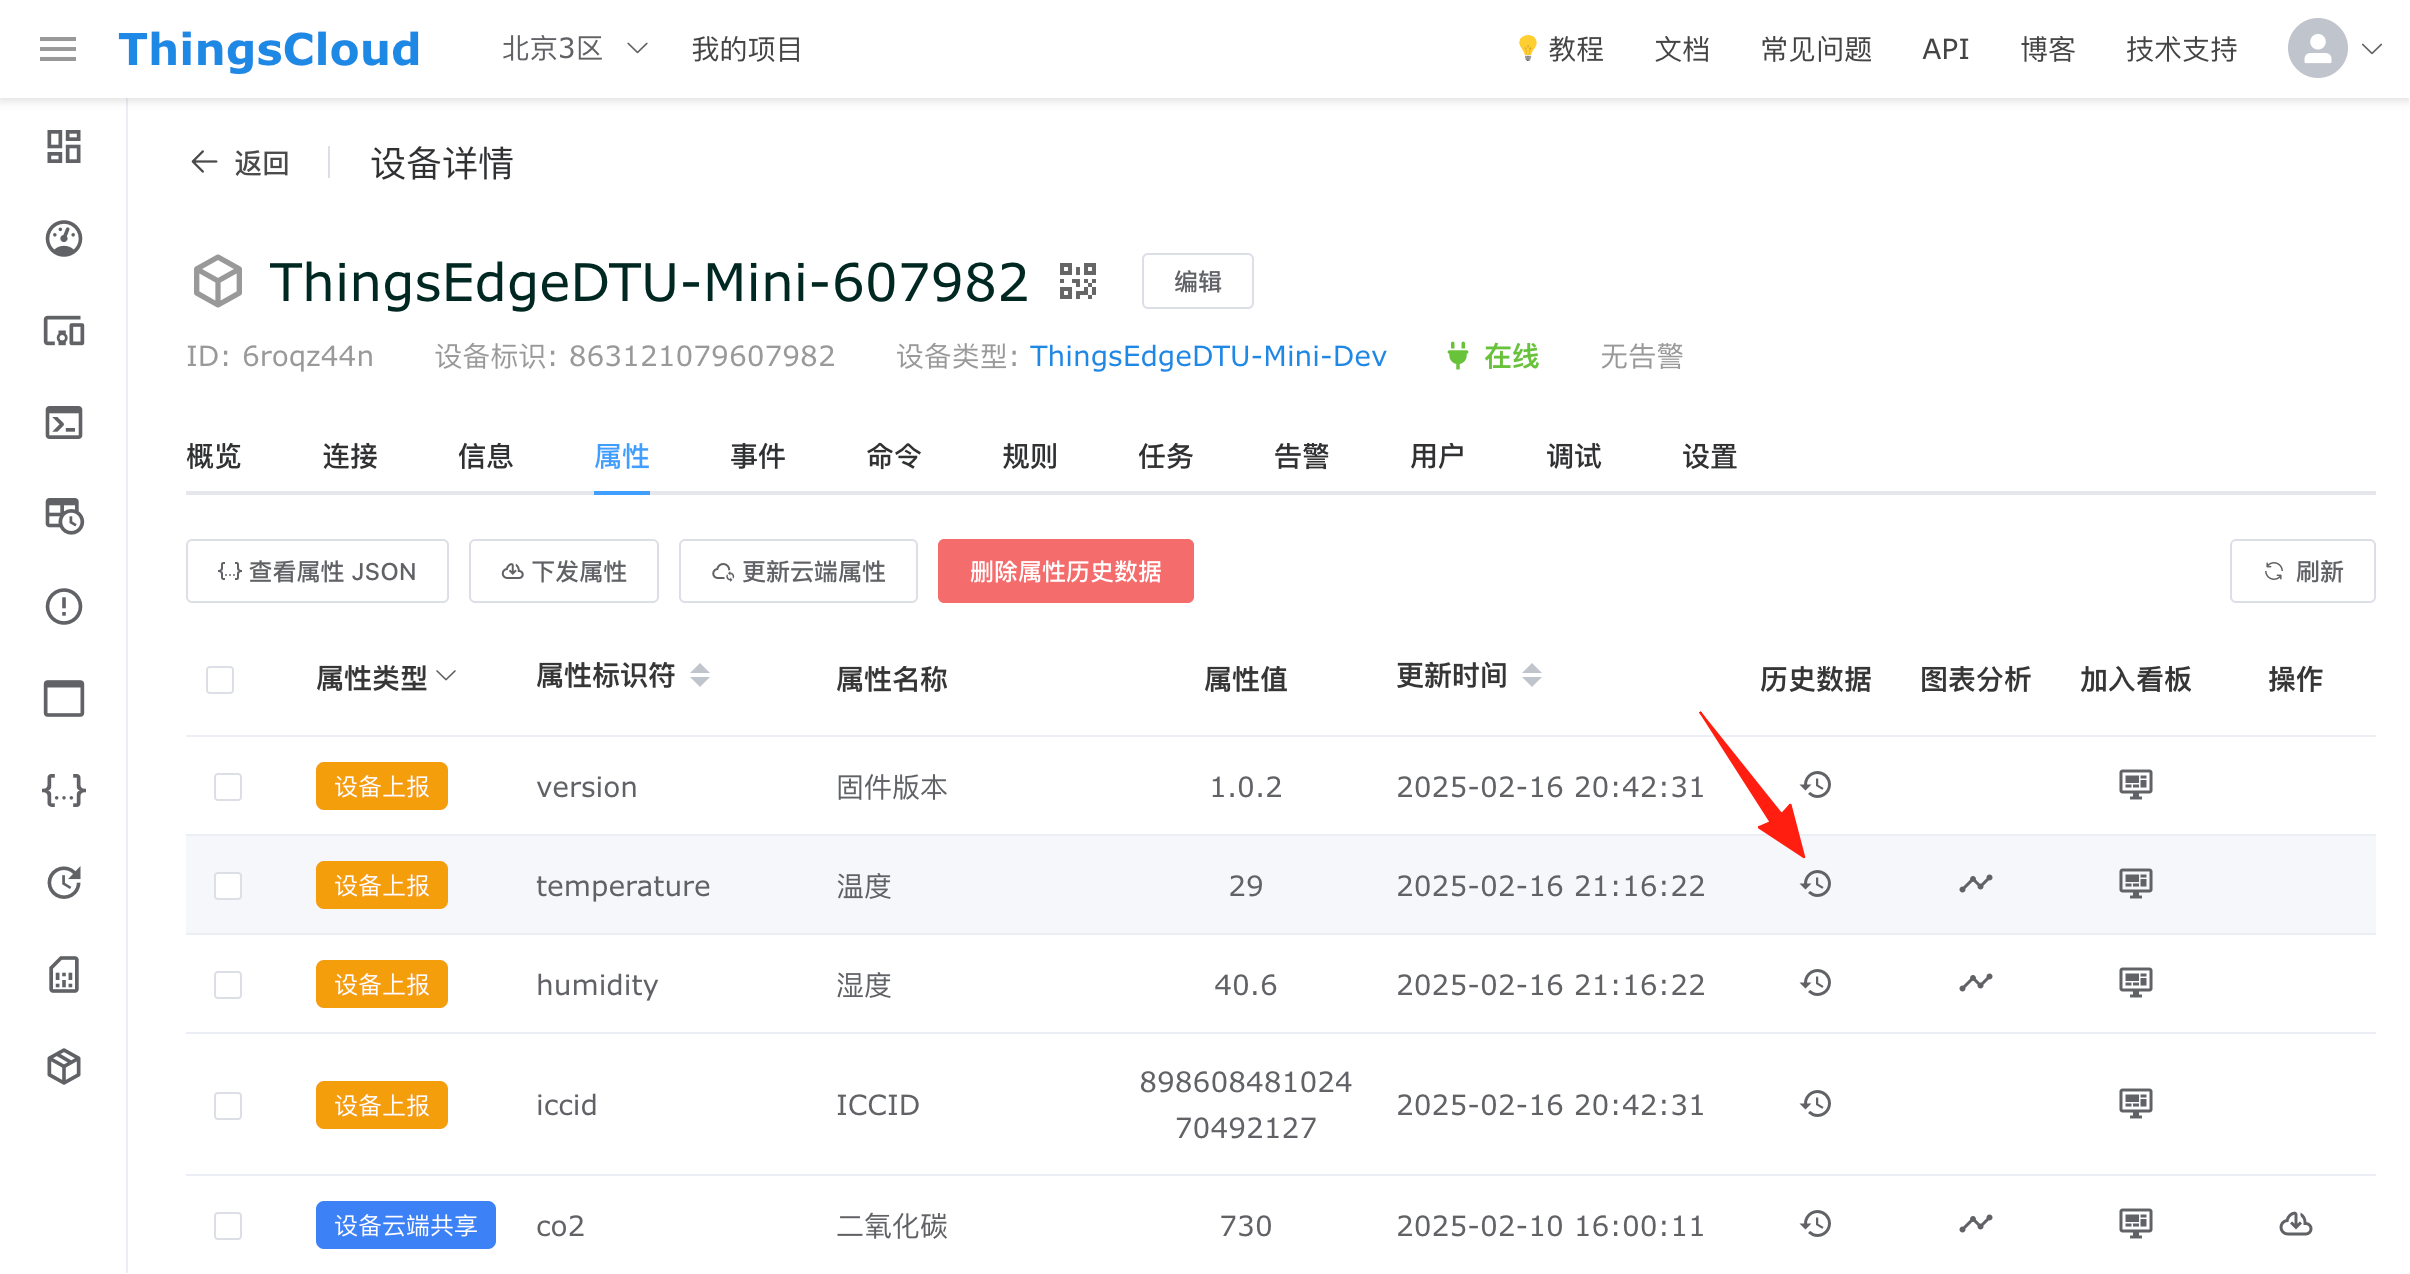Check the version row checkbox
This screenshot has width=2410, height=1274.
click(228, 787)
